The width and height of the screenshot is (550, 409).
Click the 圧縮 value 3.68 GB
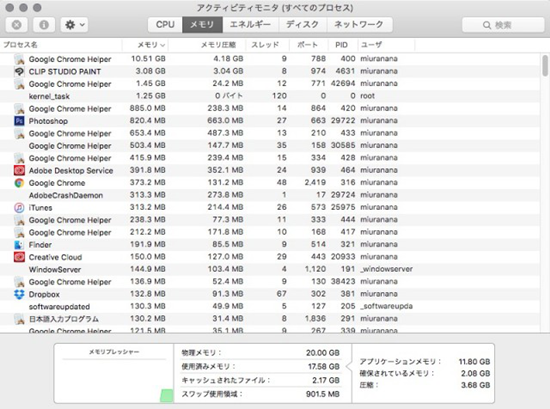475,385
